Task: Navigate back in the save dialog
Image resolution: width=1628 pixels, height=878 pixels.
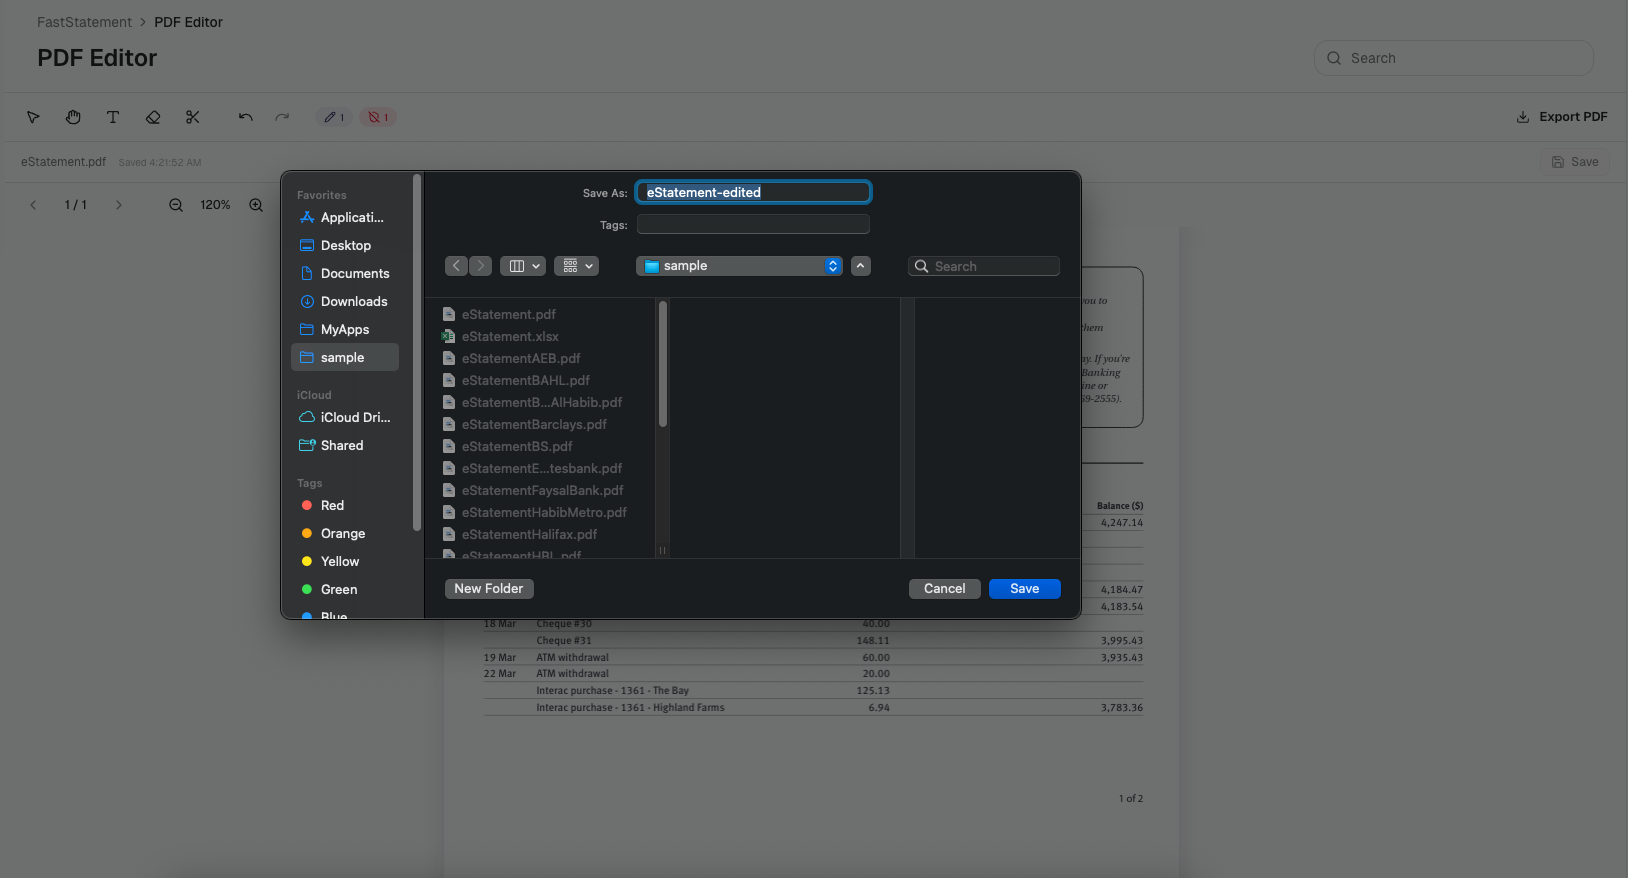Action: (457, 266)
